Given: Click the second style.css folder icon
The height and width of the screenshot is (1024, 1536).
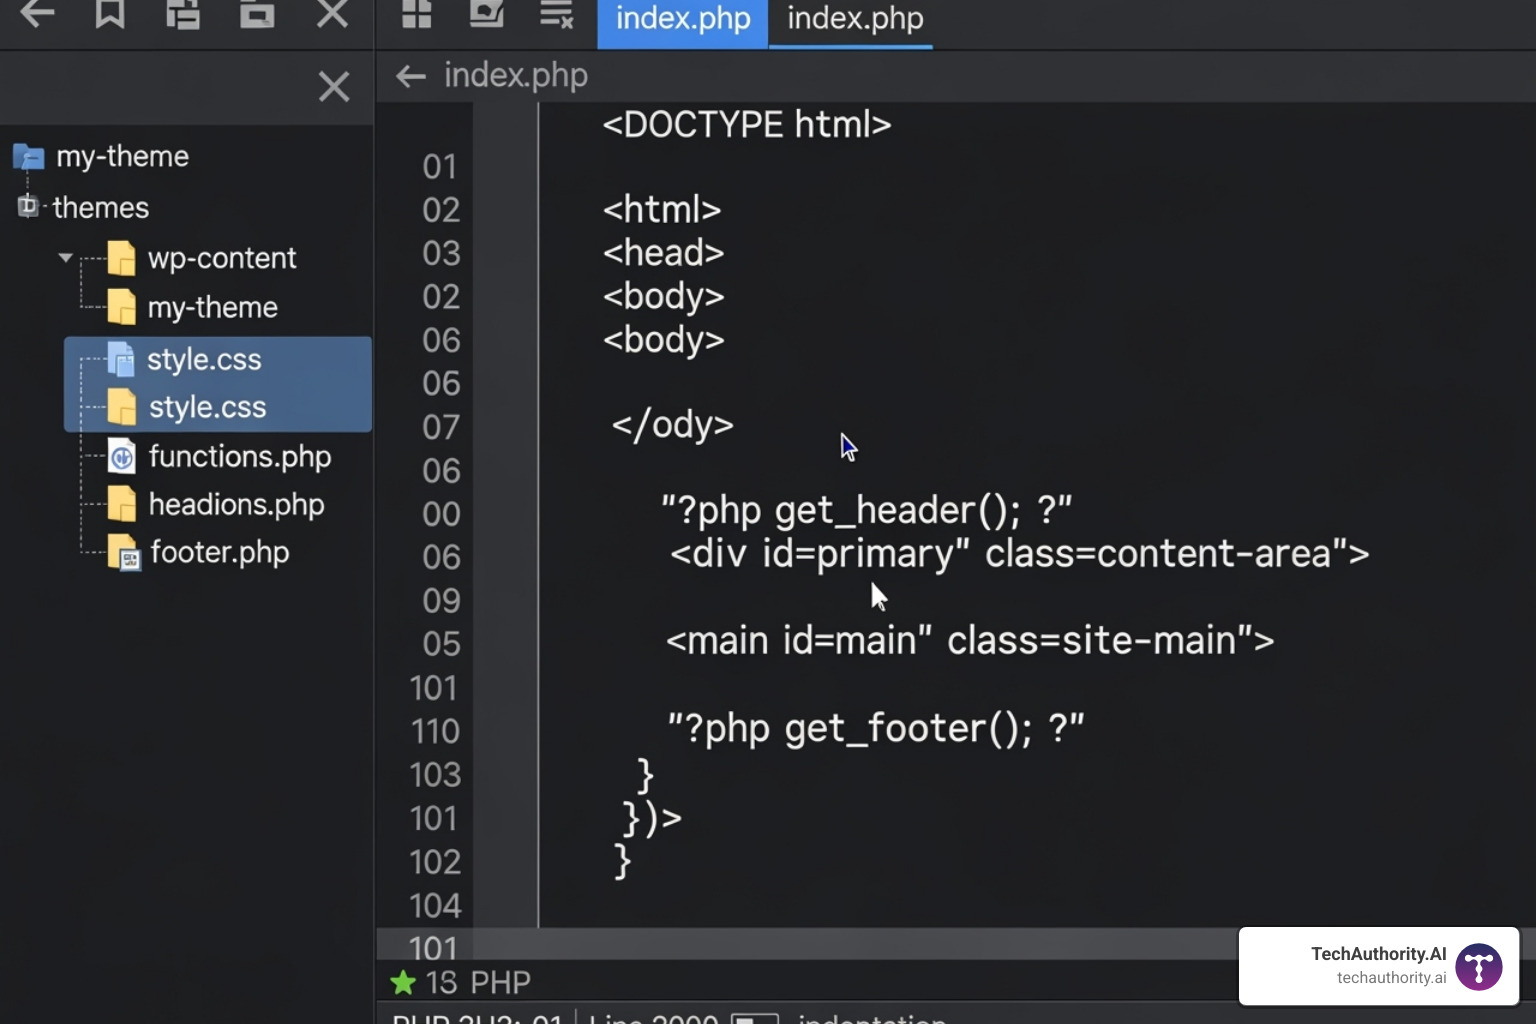Looking at the screenshot, I should tap(121, 407).
